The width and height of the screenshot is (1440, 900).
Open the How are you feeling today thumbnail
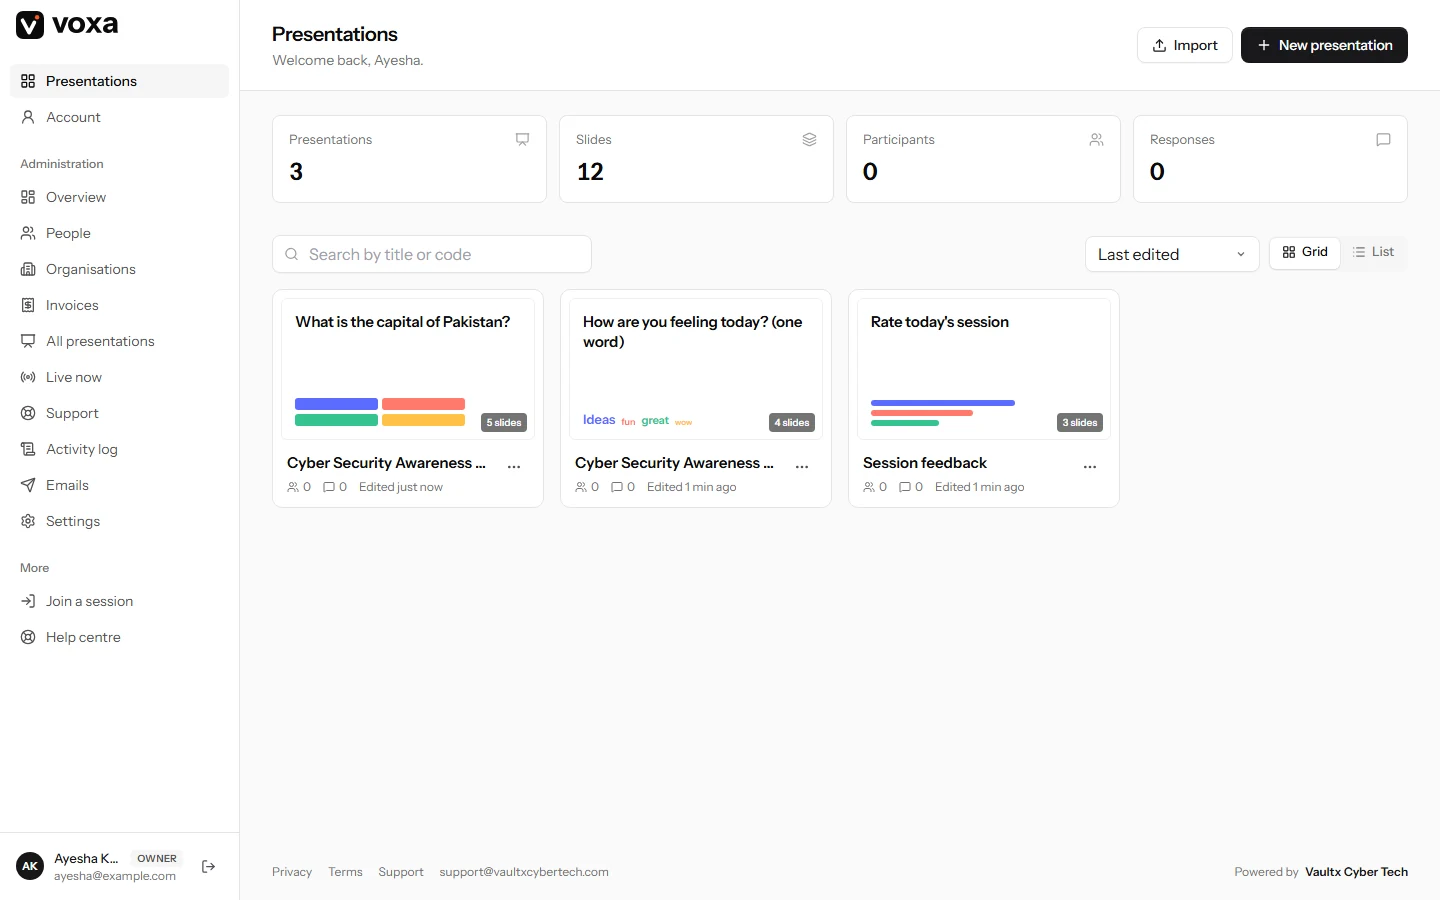(x=696, y=369)
